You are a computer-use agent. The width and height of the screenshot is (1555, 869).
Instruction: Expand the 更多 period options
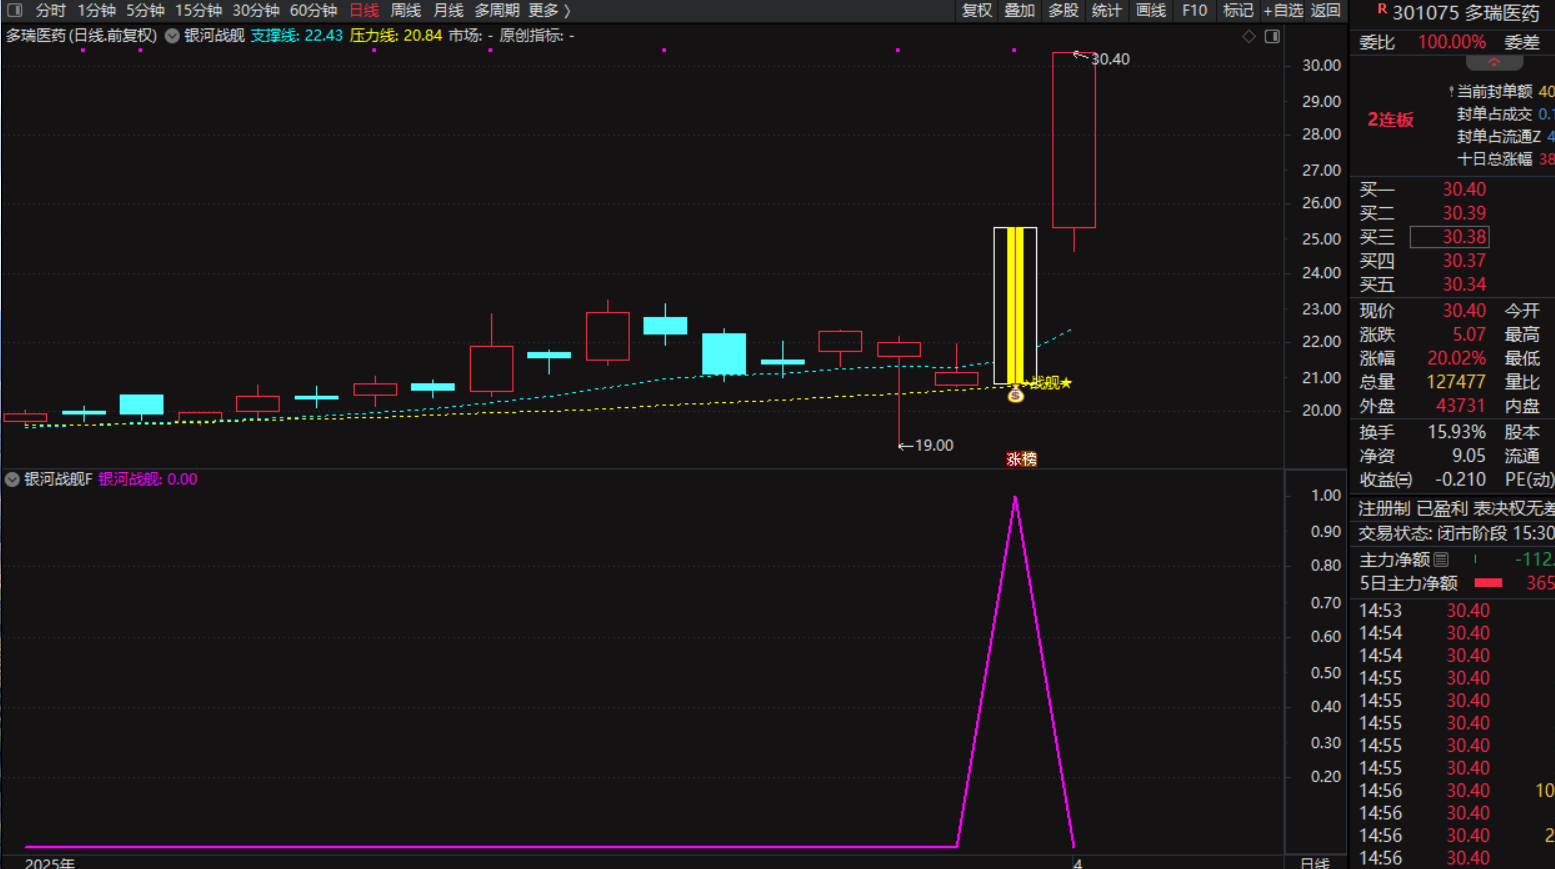(549, 10)
